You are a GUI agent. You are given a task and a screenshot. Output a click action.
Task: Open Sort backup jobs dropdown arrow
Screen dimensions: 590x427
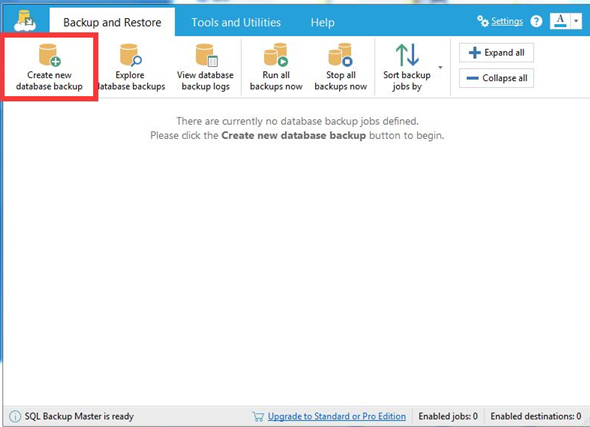click(440, 68)
